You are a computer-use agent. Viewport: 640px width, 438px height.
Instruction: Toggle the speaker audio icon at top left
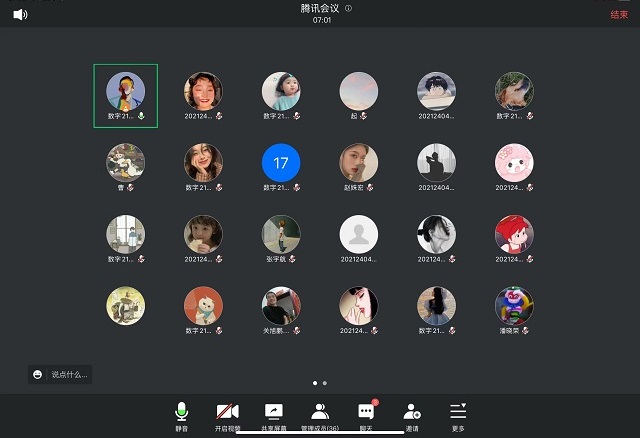(20, 14)
